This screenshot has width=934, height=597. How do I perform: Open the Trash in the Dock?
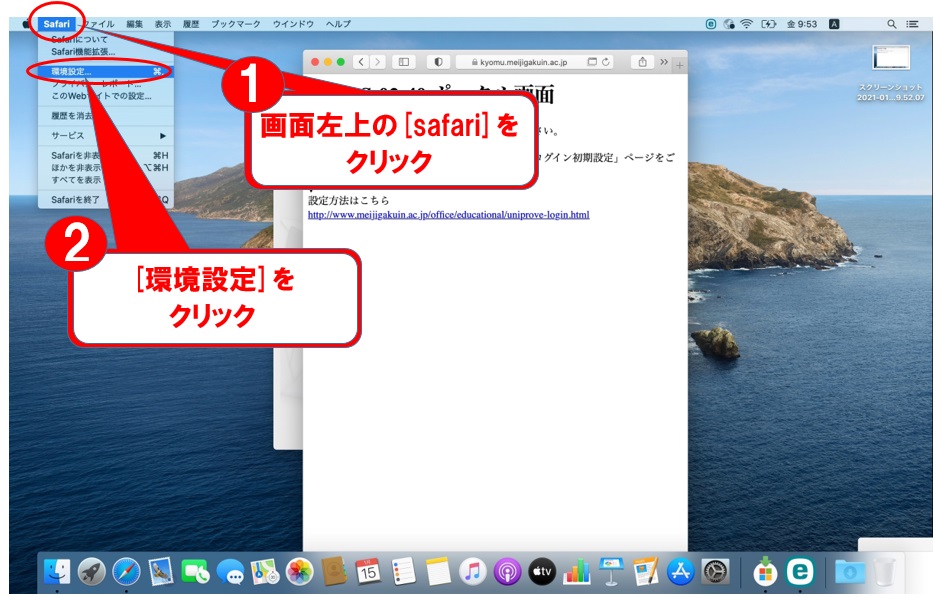885,571
